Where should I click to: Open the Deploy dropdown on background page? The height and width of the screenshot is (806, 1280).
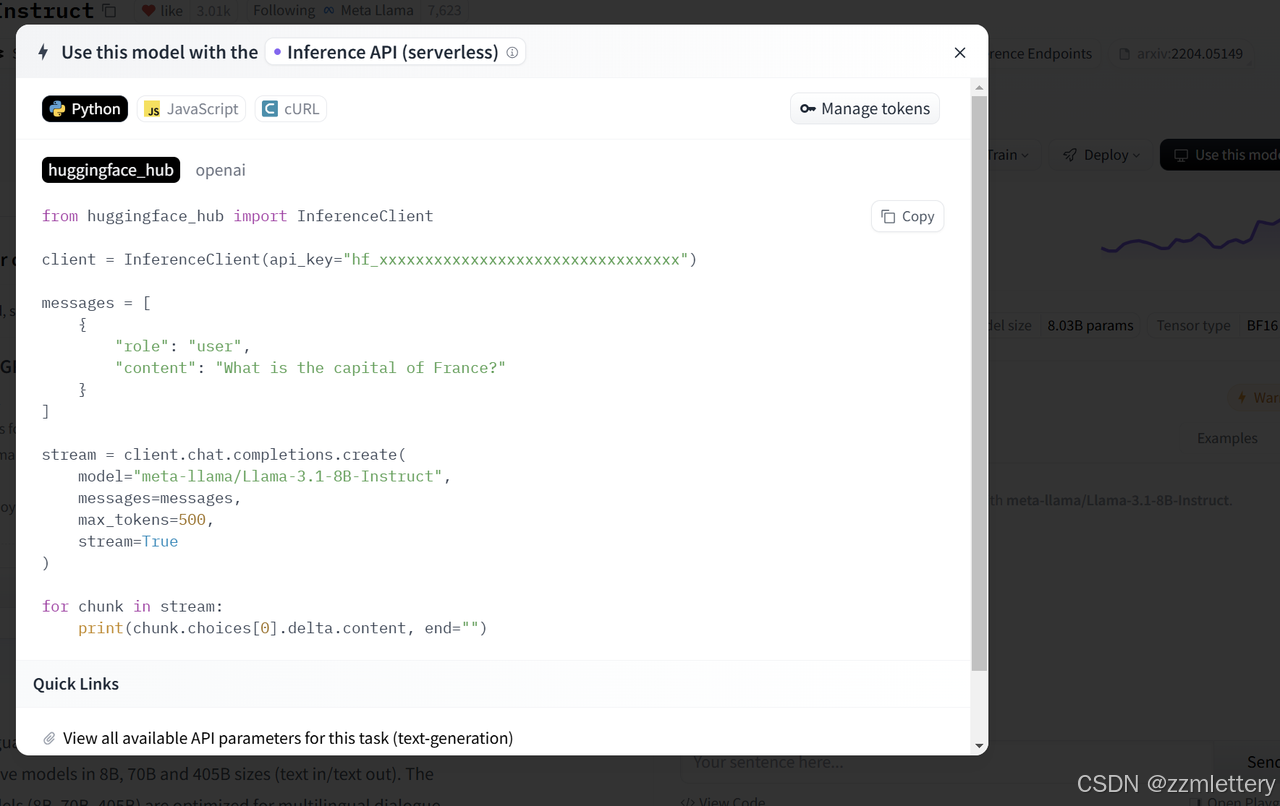click(1100, 155)
